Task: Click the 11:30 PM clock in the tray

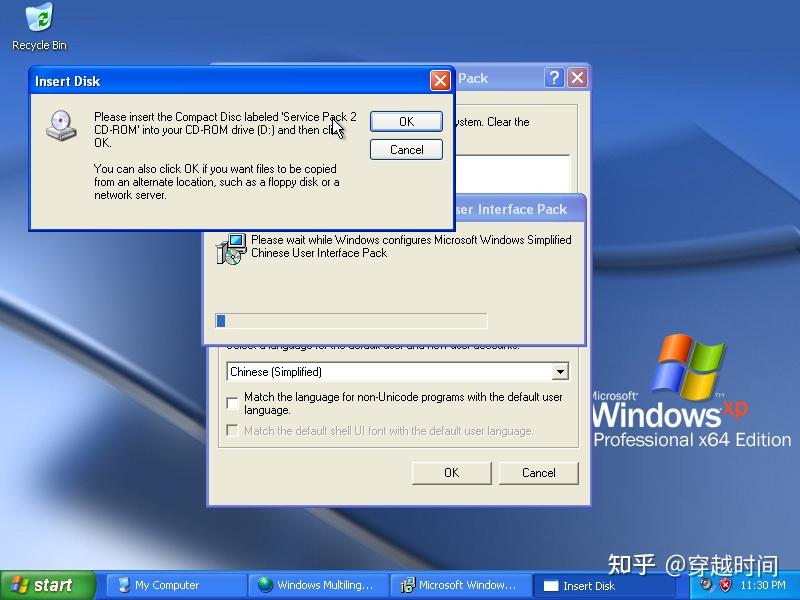Action: (x=763, y=585)
